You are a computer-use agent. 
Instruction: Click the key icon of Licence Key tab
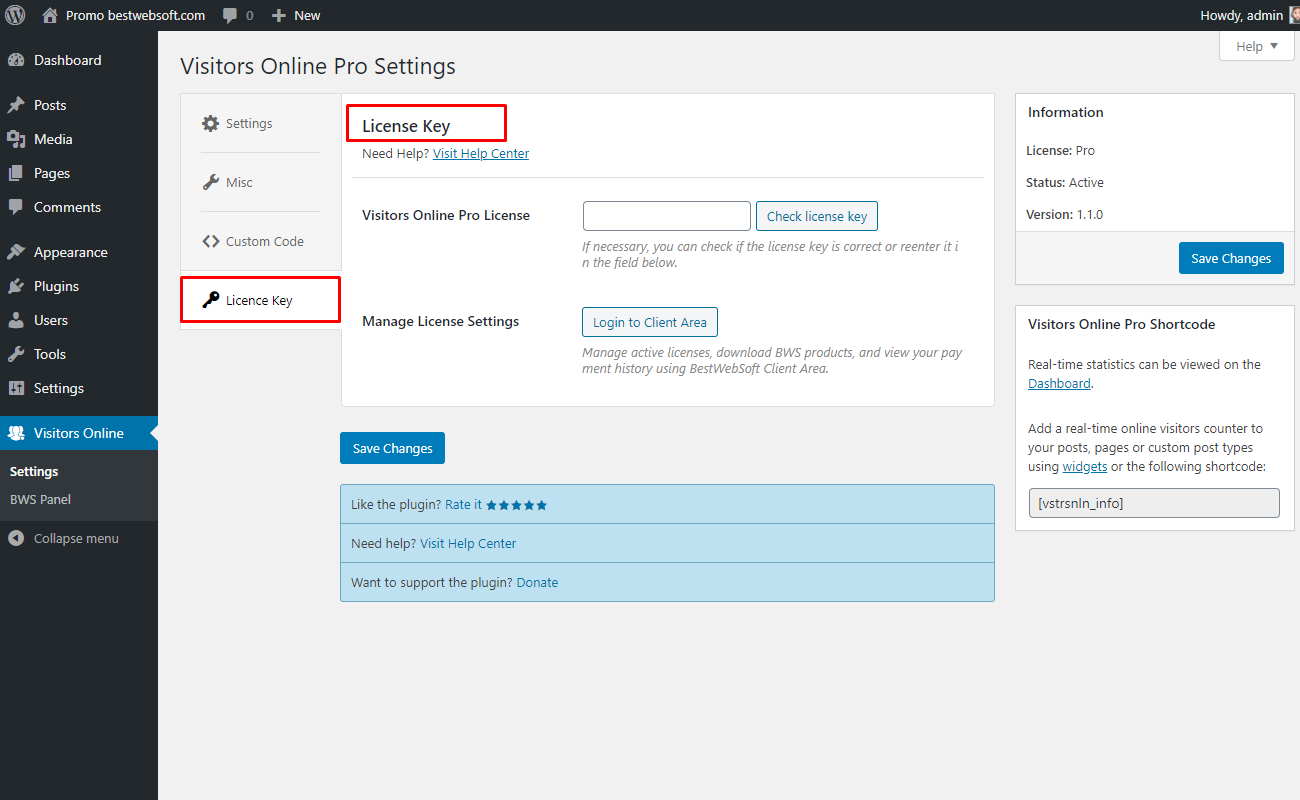point(210,300)
